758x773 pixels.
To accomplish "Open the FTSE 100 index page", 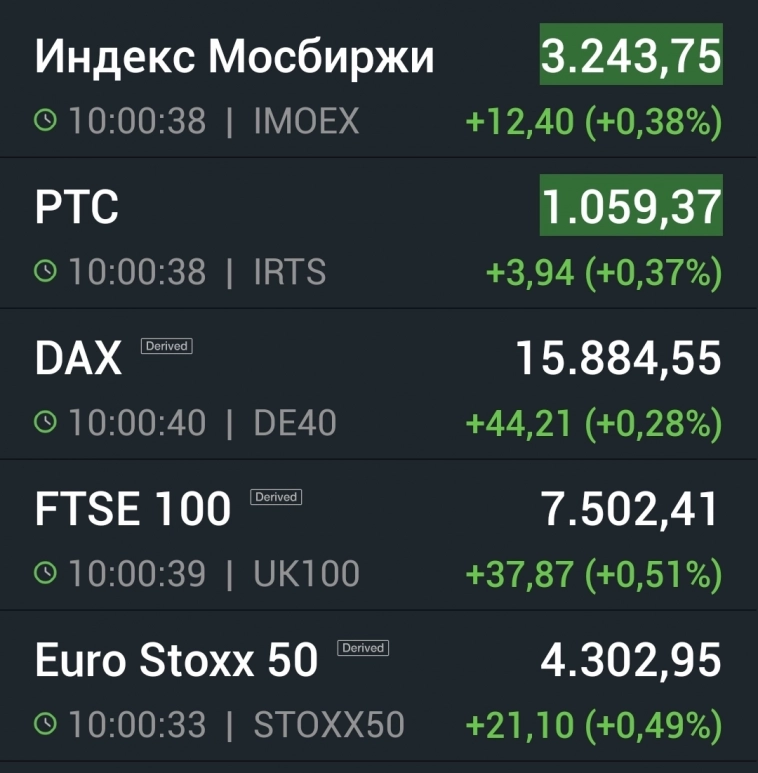I will 133,509.
